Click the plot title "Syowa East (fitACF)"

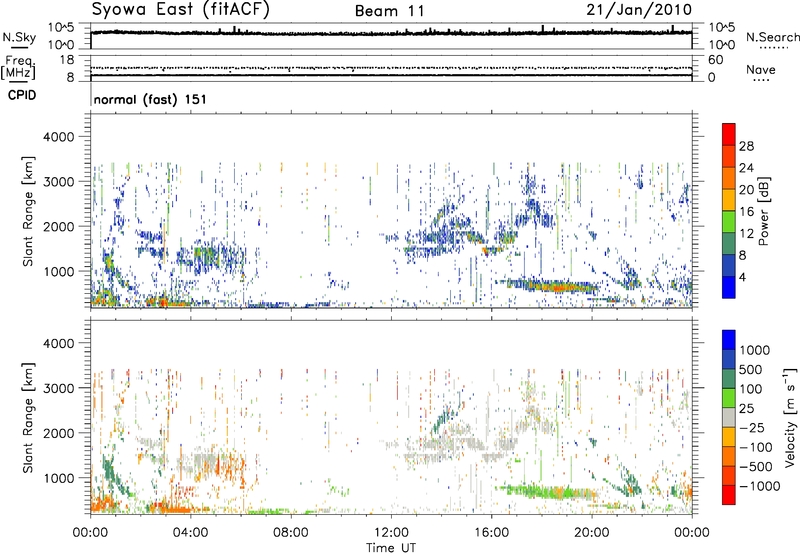coord(180,10)
